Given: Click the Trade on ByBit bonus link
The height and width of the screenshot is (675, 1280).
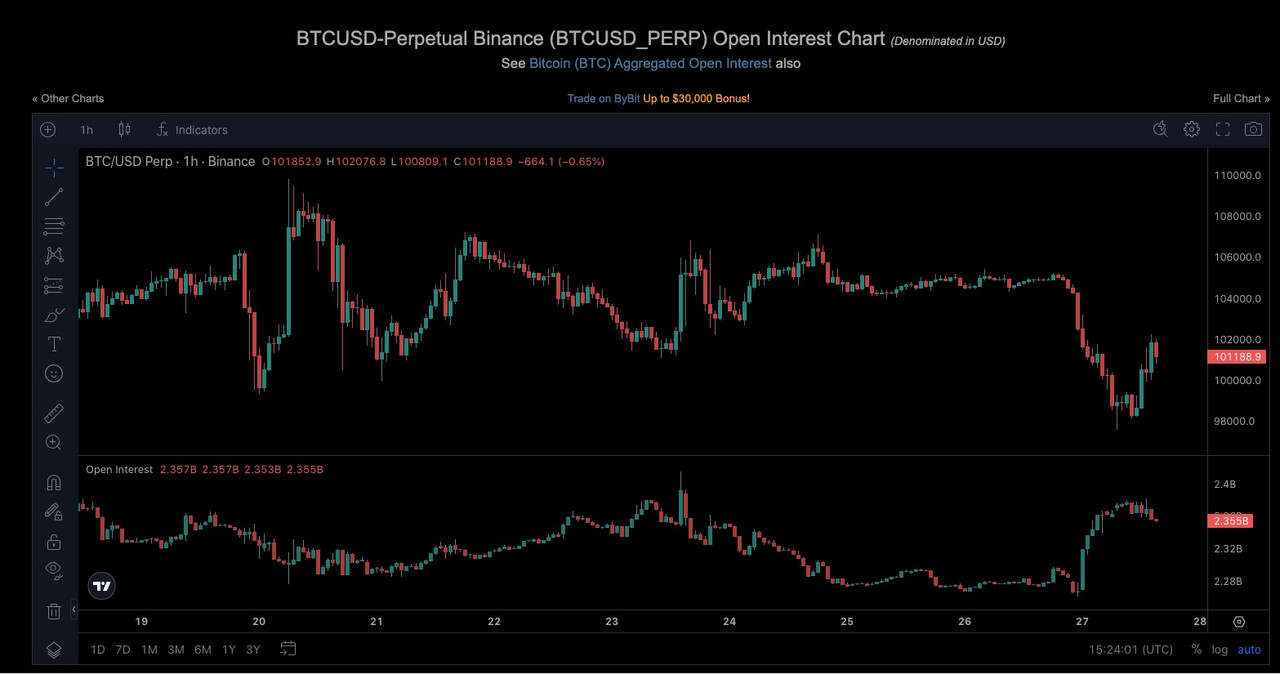Looking at the screenshot, I should 658,99.
